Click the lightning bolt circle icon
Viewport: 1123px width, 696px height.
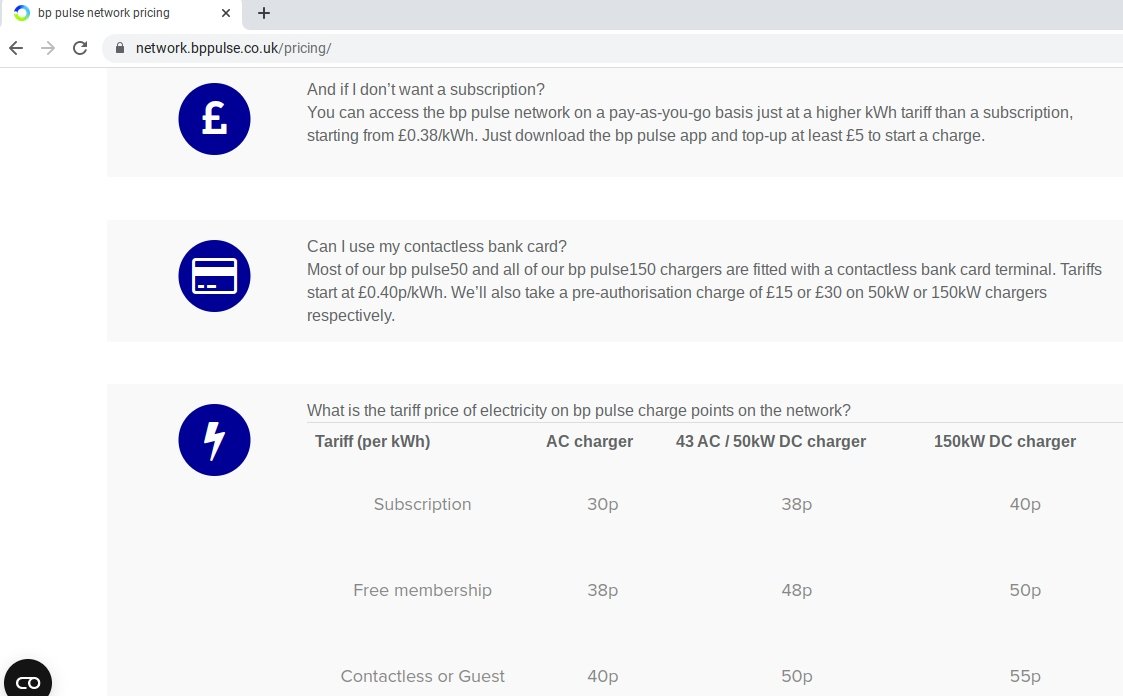click(x=214, y=440)
